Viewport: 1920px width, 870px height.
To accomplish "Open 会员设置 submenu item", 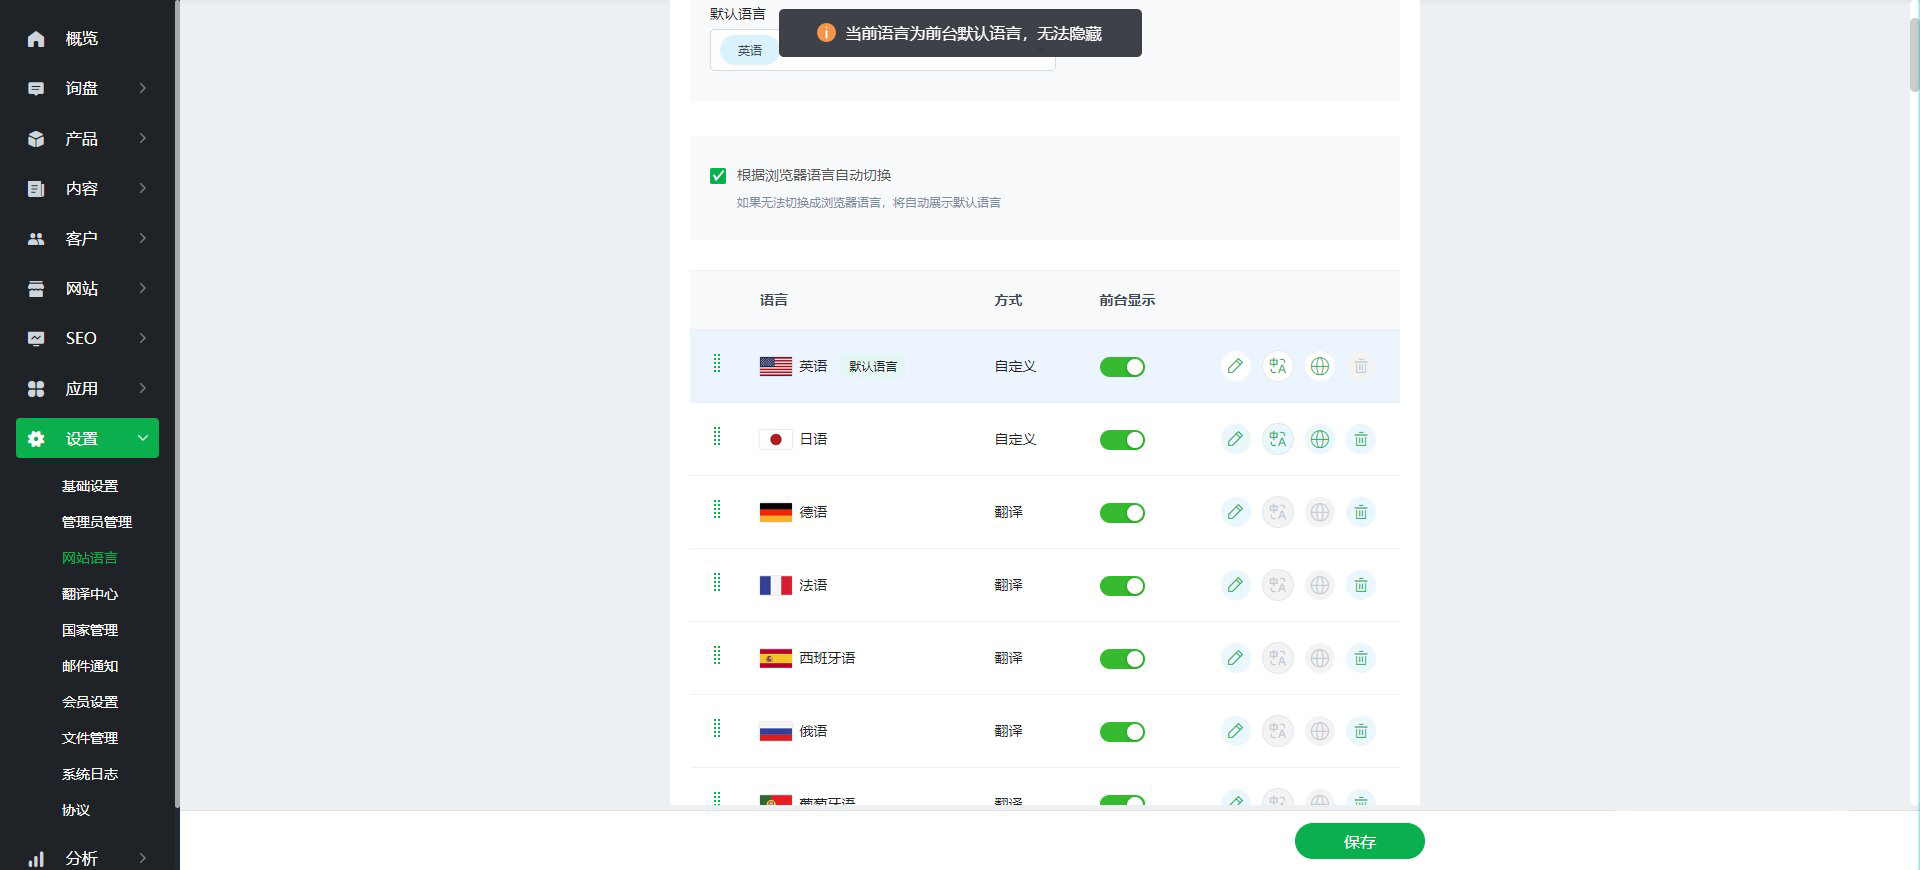I will click(90, 702).
